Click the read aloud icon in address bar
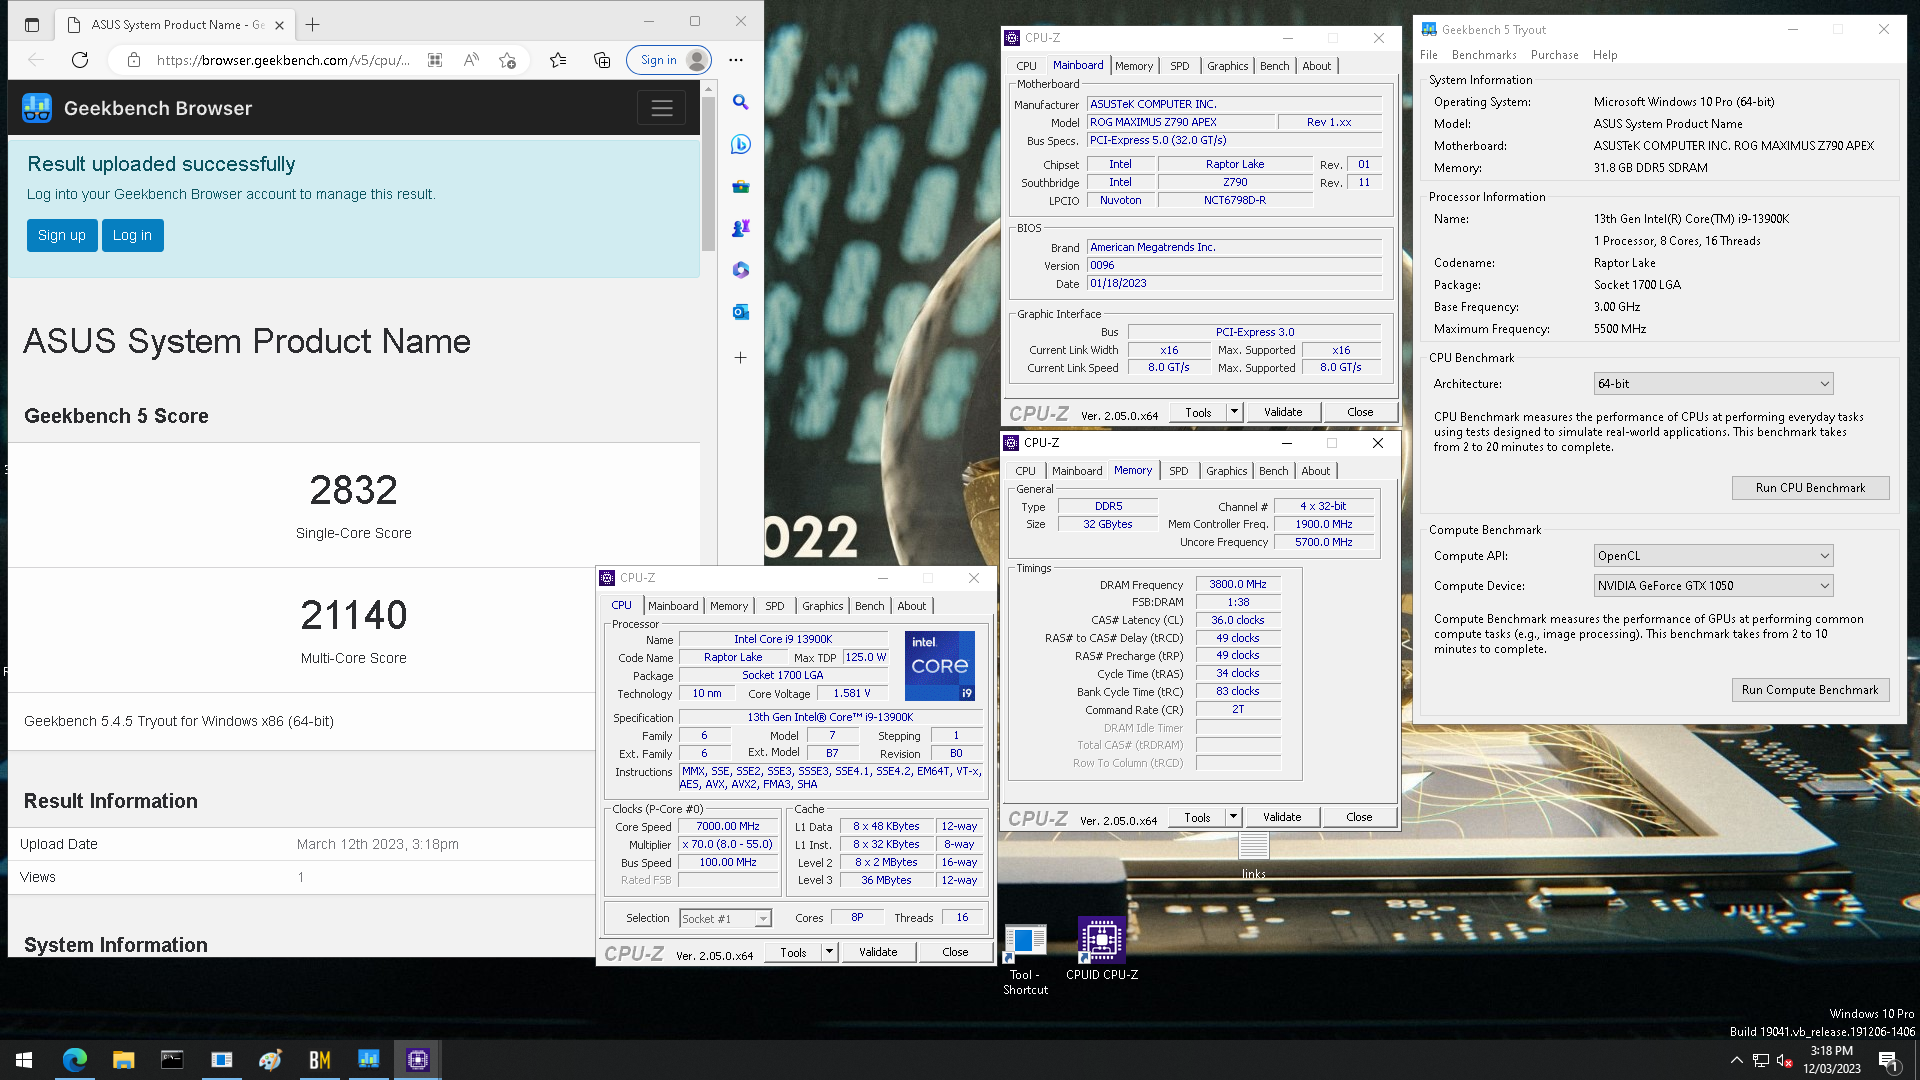The height and width of the screenshot is (1080, 1920). (471, 60)
